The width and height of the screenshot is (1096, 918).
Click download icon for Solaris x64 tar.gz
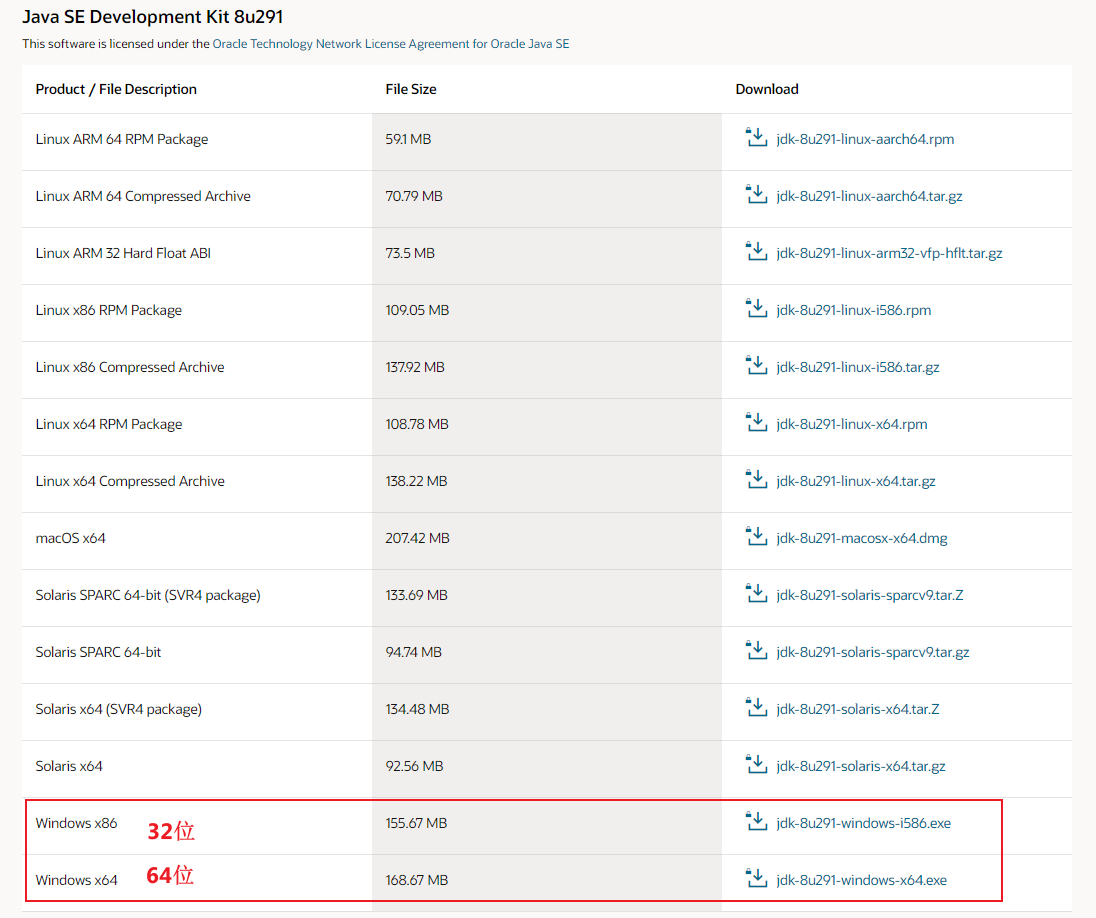click(756, 765)
